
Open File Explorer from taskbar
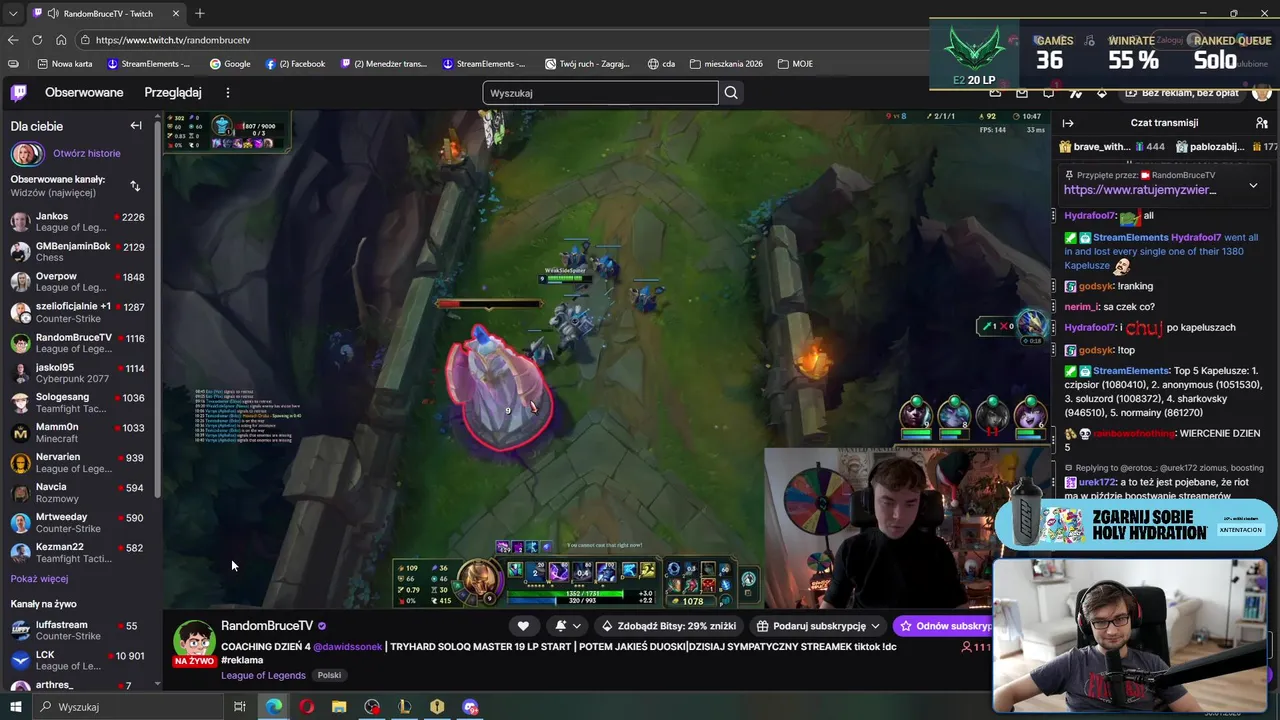(339, 707)
